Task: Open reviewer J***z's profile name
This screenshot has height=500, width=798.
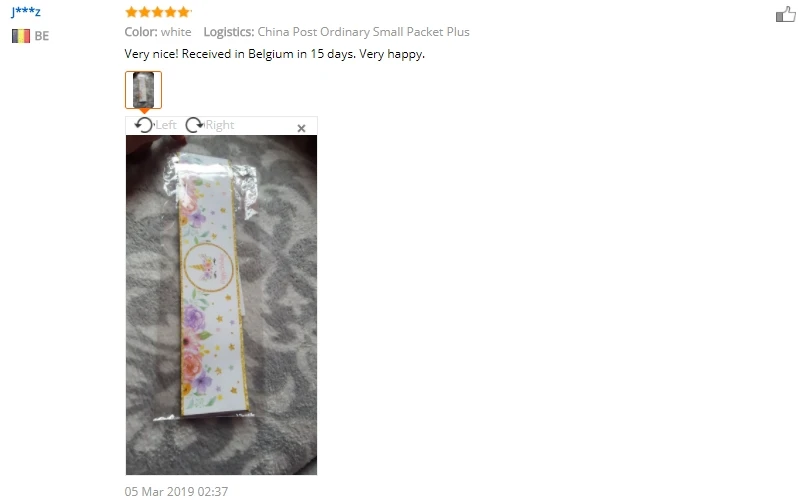Action: pos(25,11)
